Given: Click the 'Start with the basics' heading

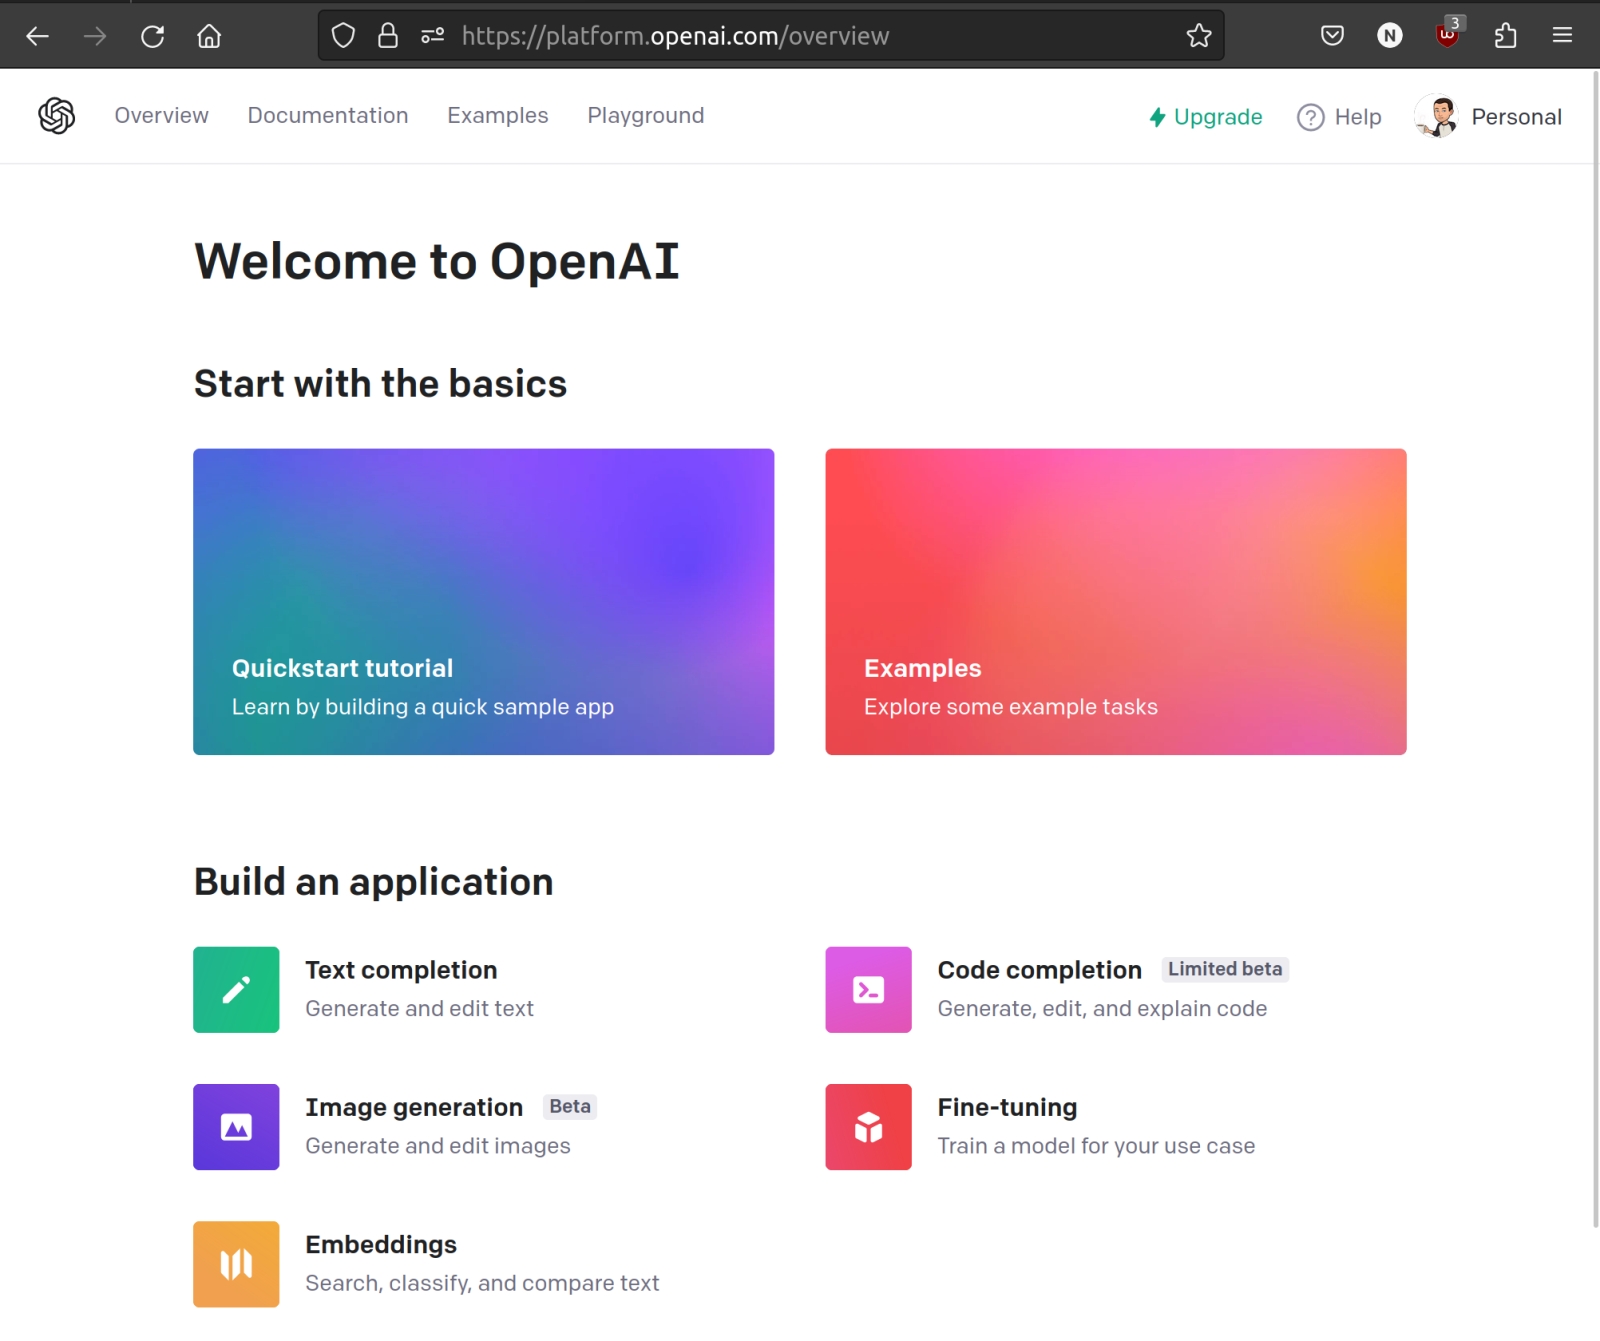Looking at the screenshot, I should pos(380,383).
